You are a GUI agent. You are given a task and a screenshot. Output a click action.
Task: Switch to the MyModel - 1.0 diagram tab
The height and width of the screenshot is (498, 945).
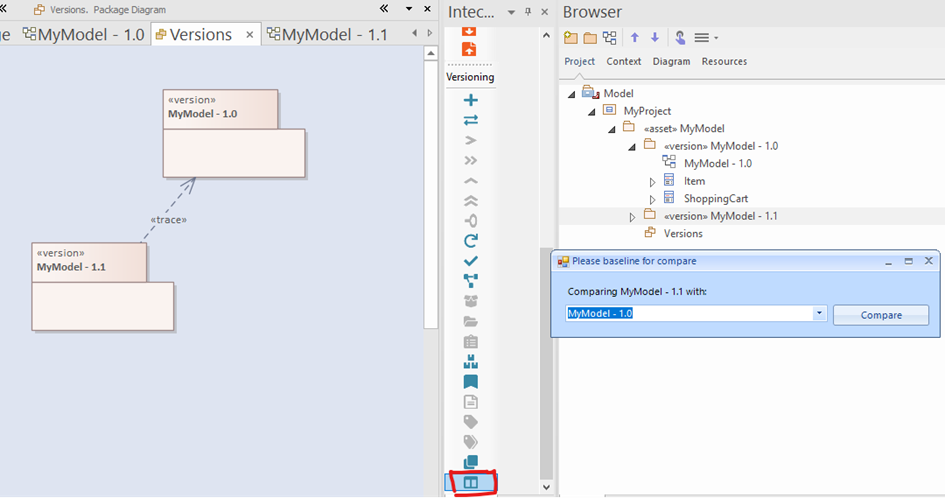pyautogui.click(x=83, y=34)
